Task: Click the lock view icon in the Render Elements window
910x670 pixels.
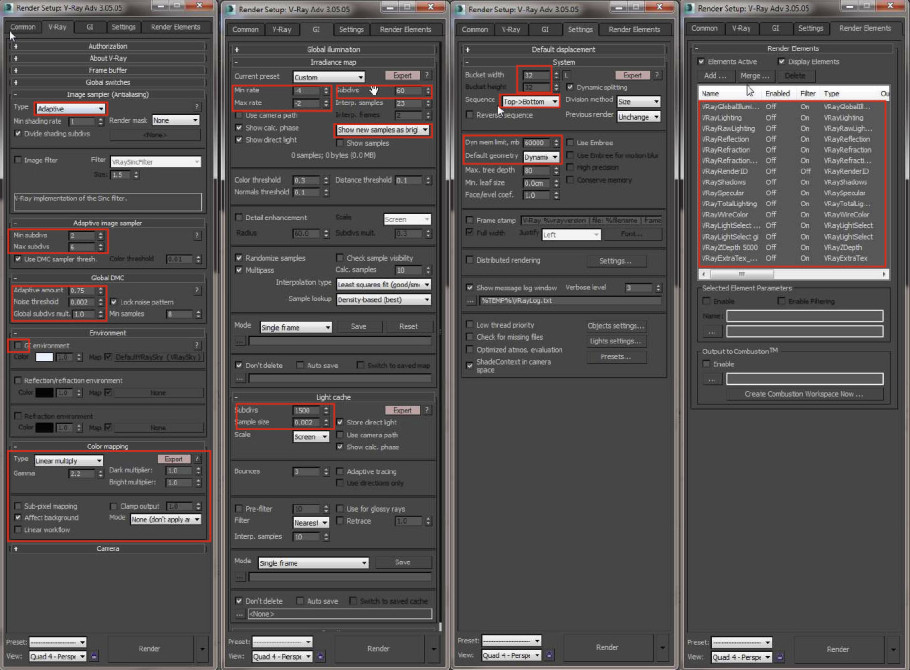Action: click(780, 657)
